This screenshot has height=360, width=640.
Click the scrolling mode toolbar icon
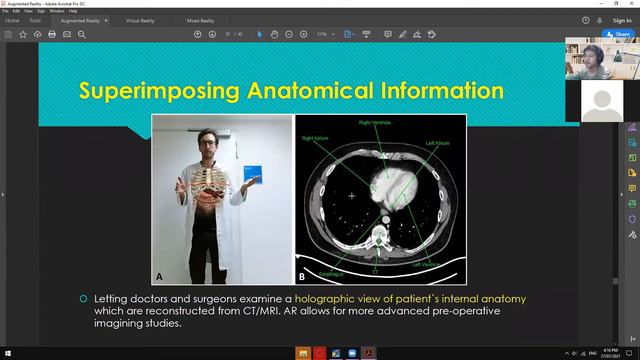point(366,35)
